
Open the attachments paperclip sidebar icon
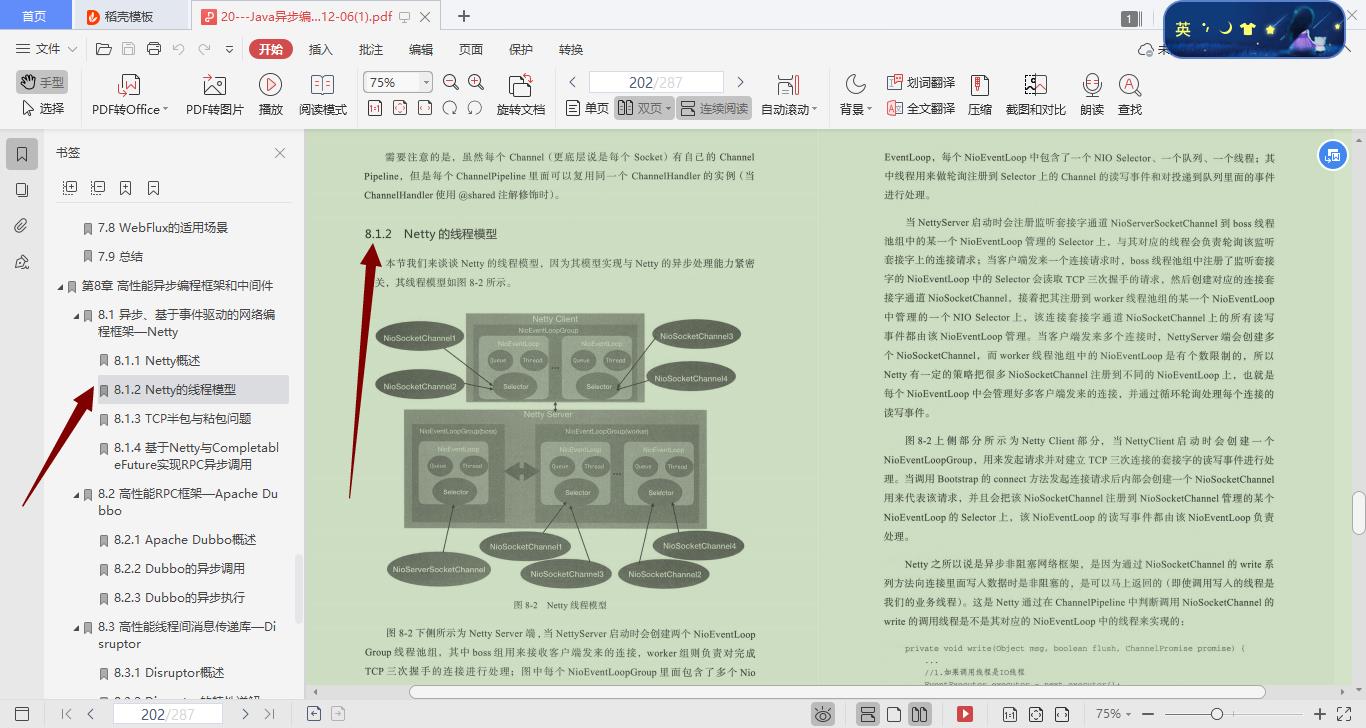tap(22, 226)
